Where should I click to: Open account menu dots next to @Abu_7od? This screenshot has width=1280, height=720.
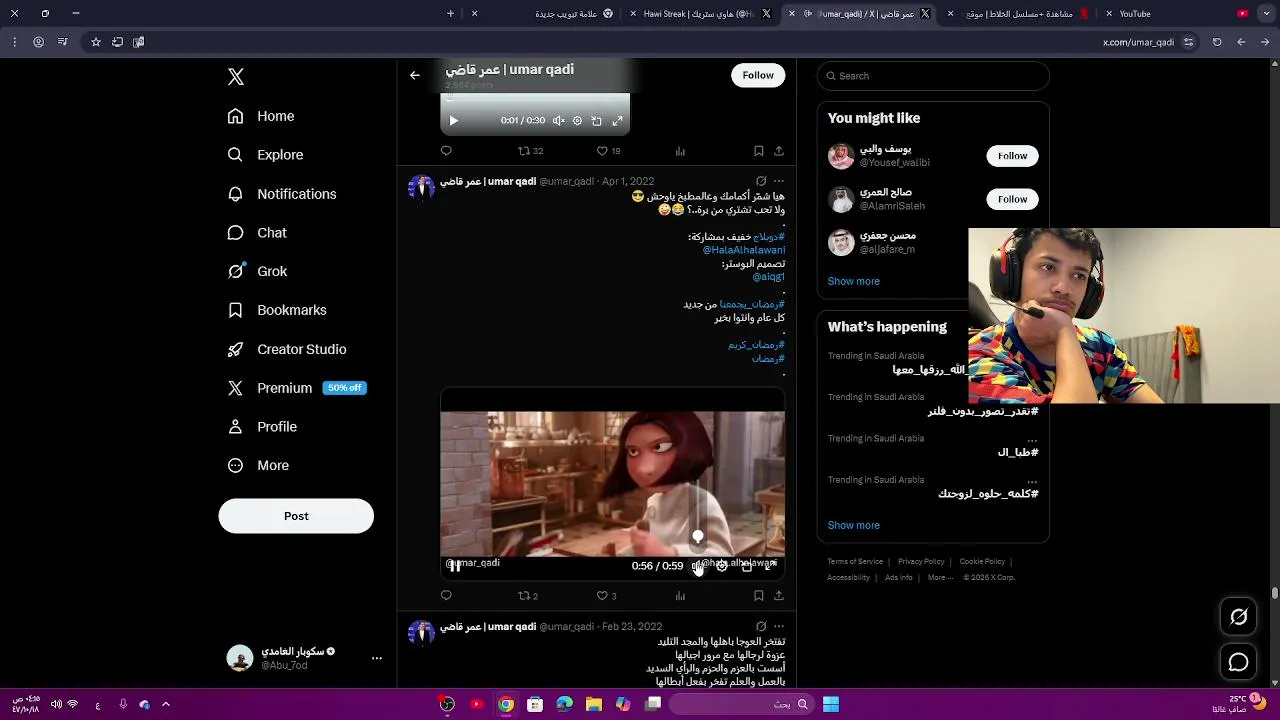[377, 658]
